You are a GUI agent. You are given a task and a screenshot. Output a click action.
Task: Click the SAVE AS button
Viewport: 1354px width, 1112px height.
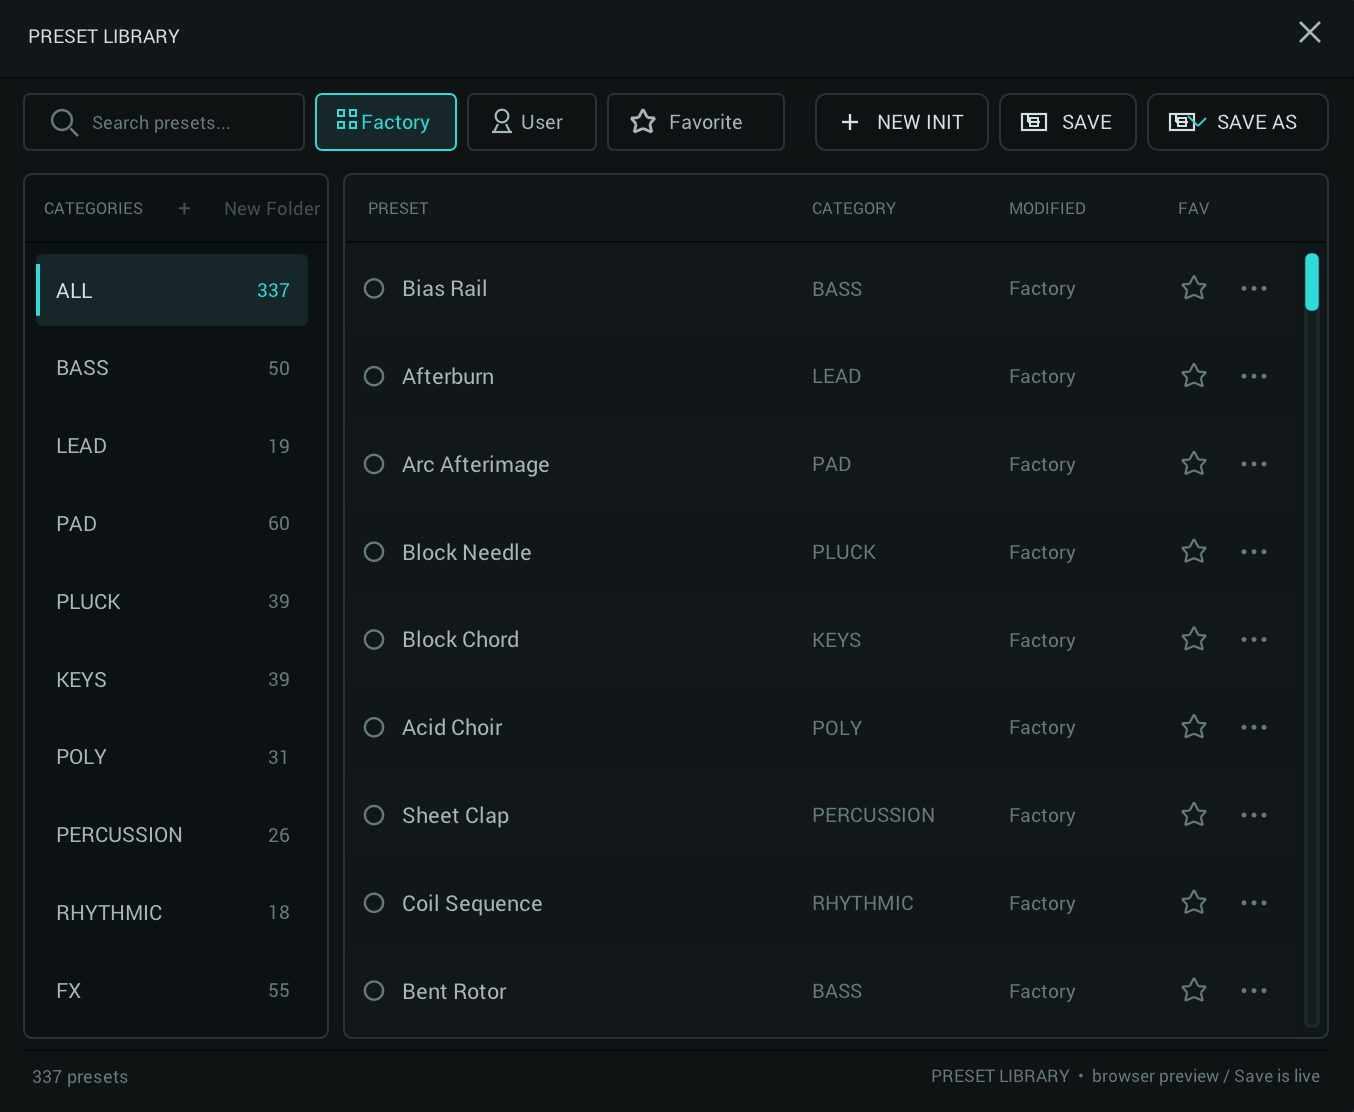(x=1238, y=122)
